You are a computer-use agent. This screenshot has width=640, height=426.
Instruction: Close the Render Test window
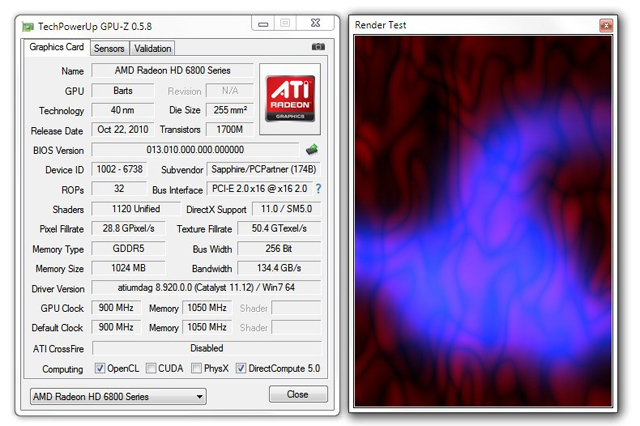[x=606, y=25]
